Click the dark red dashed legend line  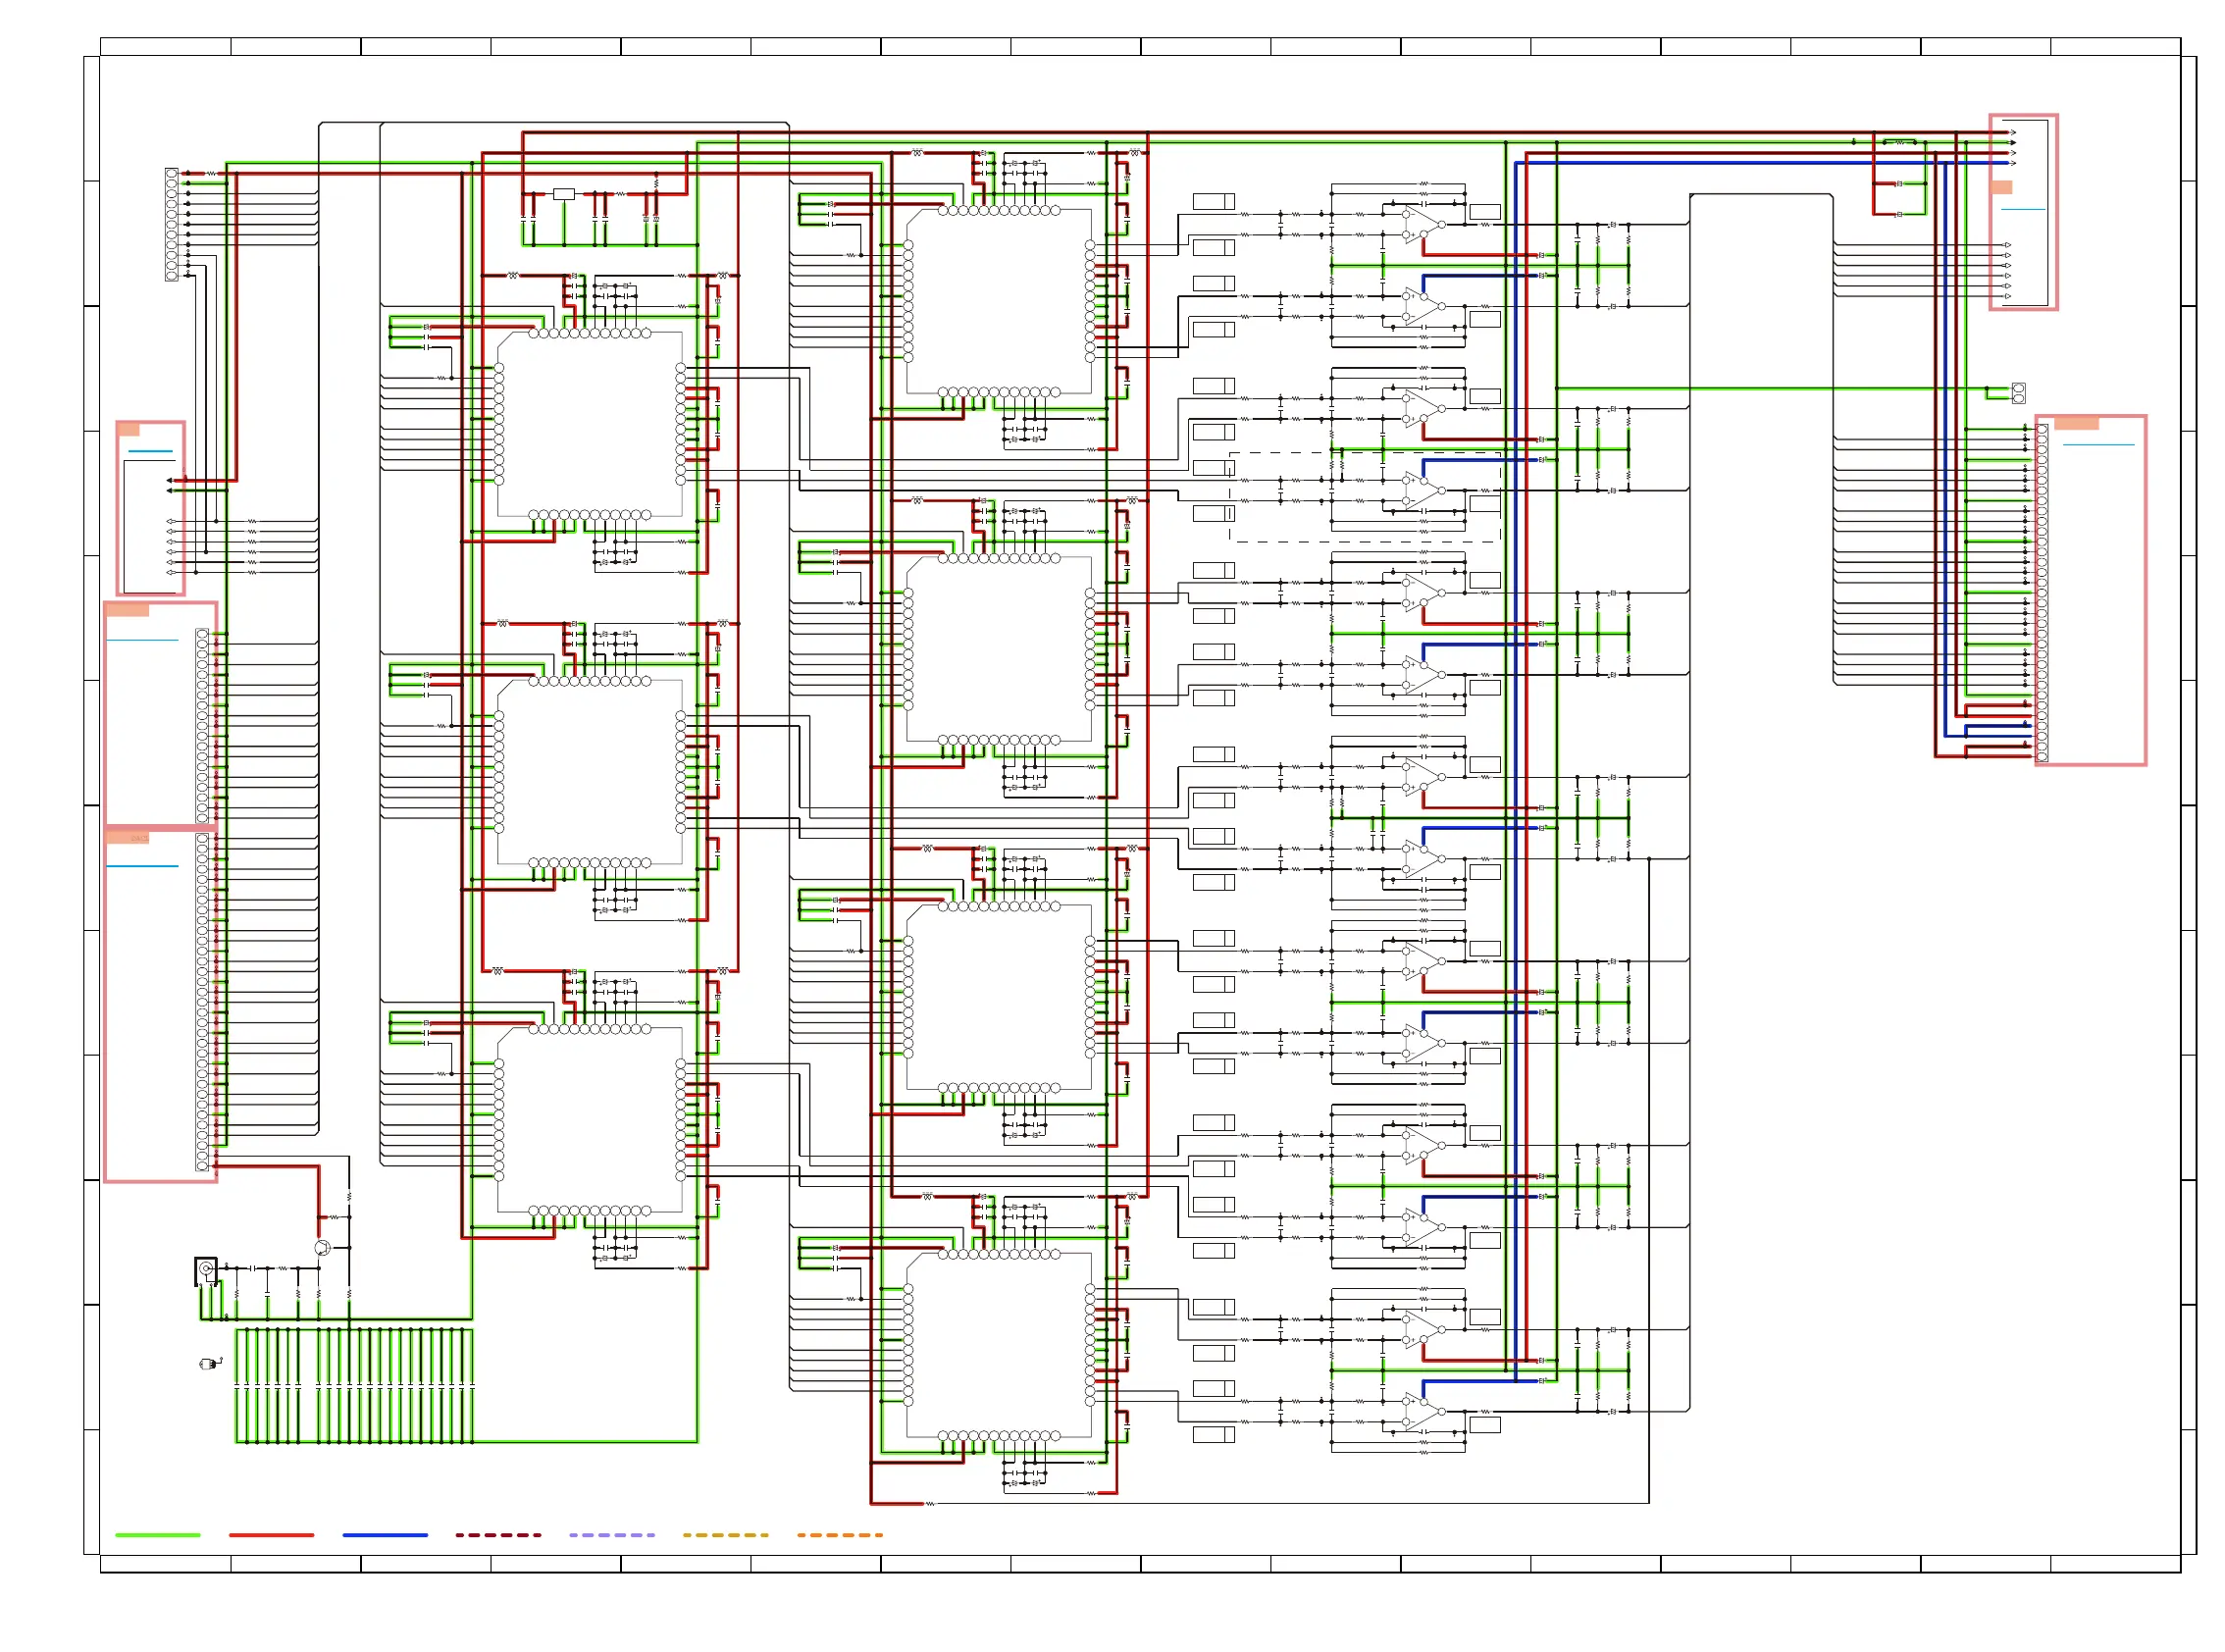click(498, 1534)
